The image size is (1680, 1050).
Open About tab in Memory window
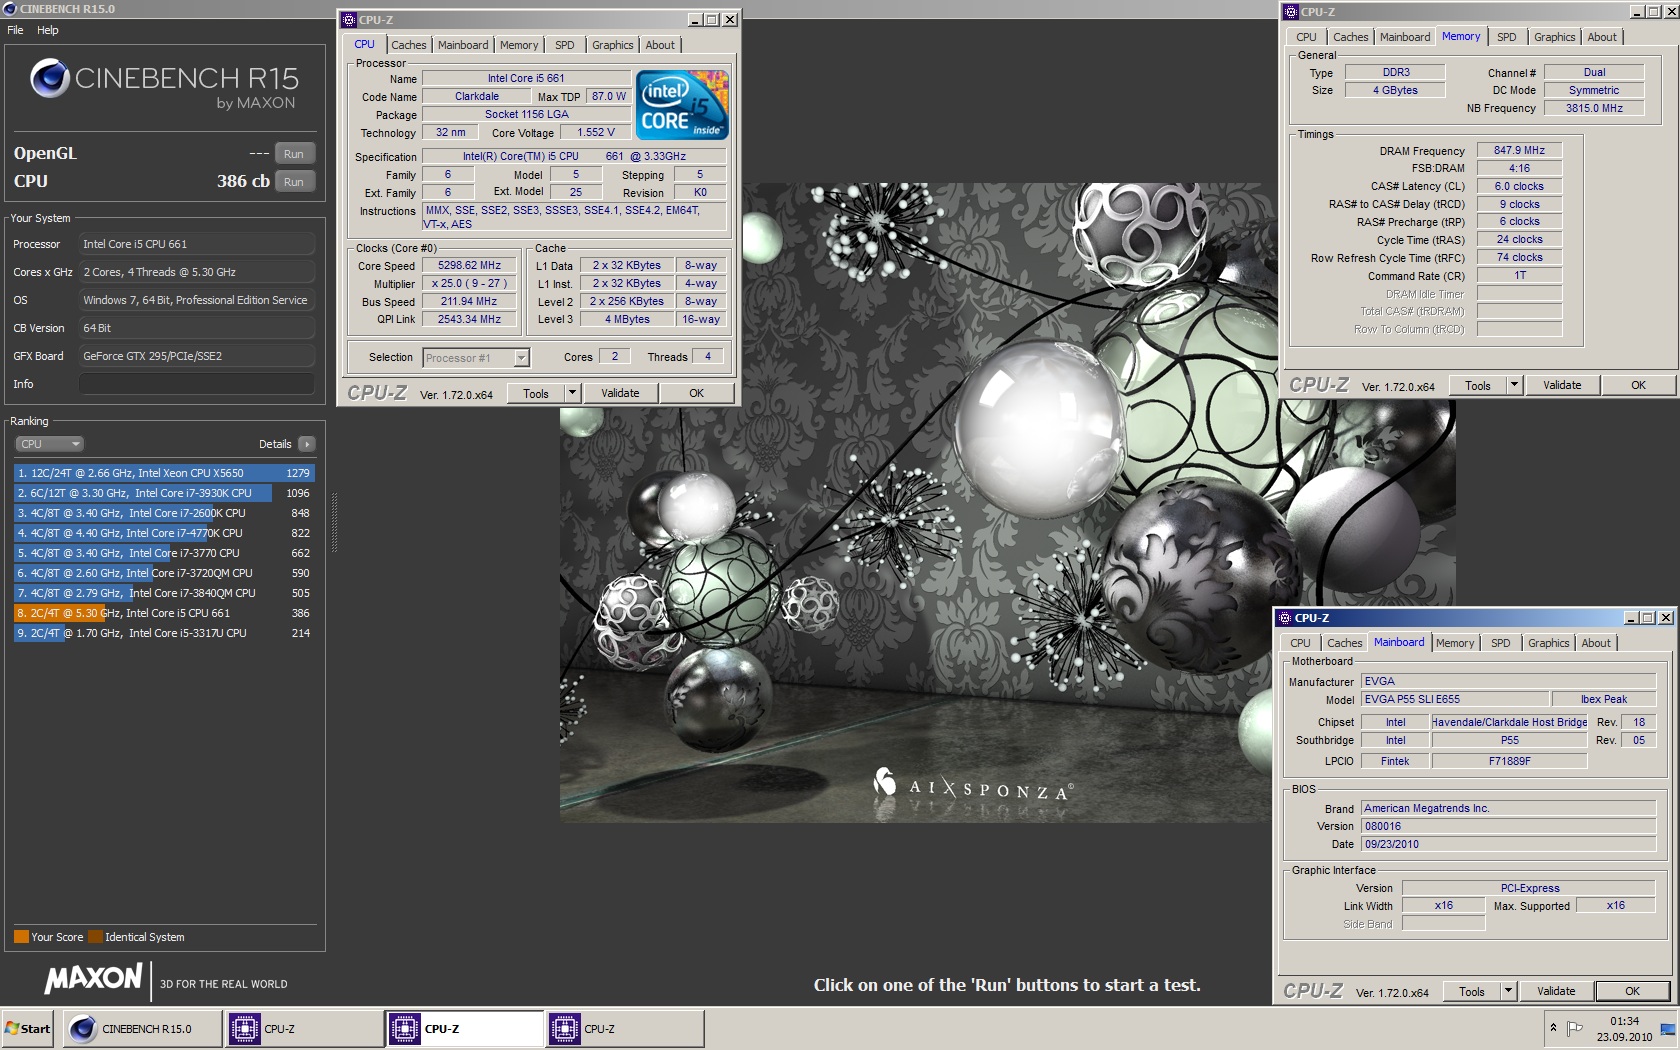[1602, 37]
